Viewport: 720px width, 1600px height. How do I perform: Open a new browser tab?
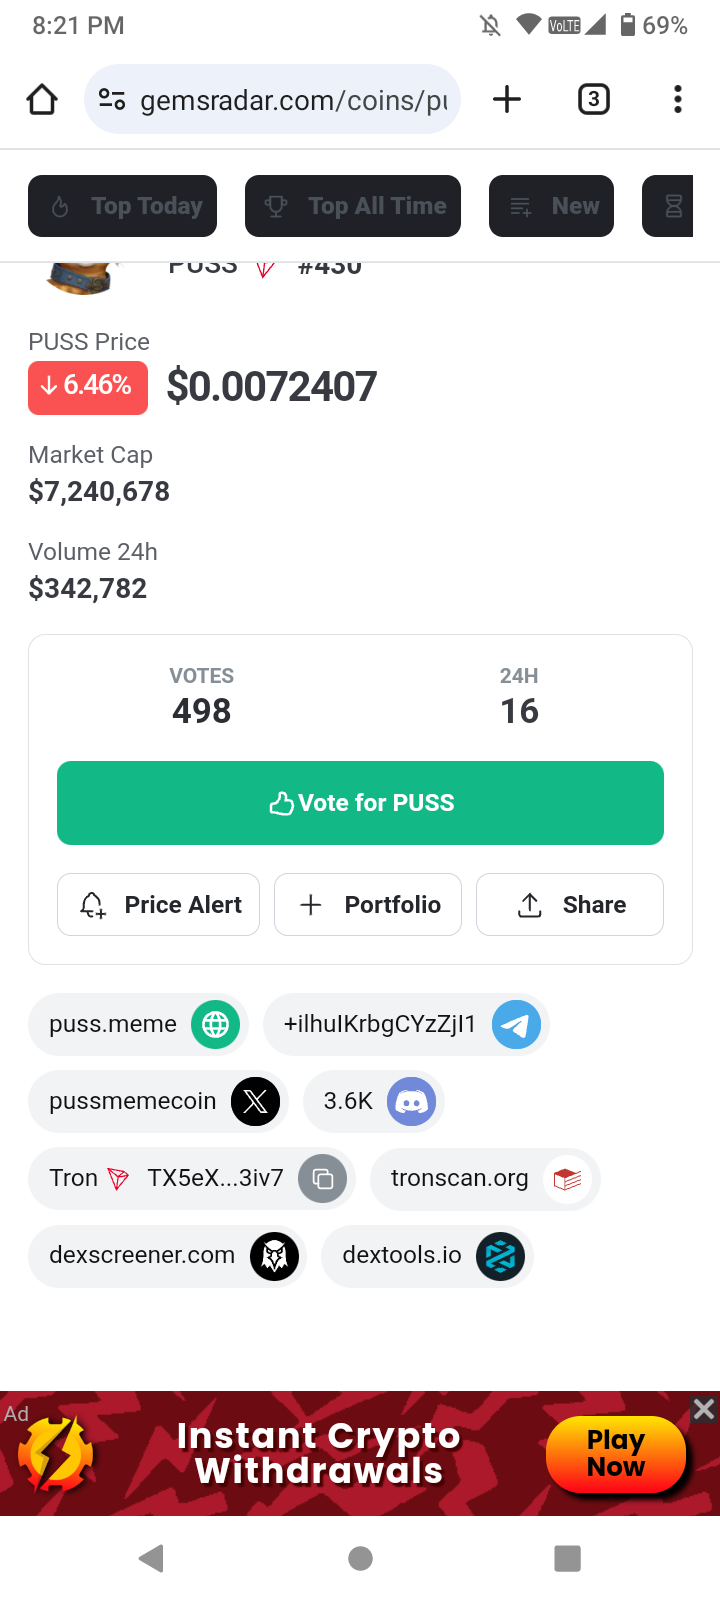[x=507, y=99]
